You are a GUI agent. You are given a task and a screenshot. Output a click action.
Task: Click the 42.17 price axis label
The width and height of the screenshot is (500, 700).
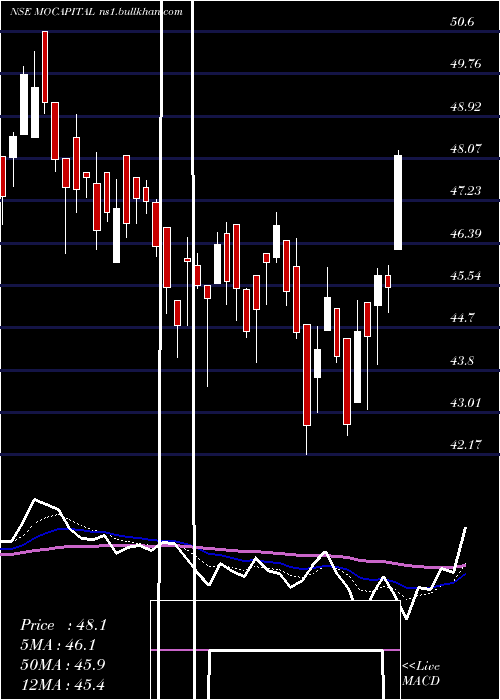pyautogui.click(x=466, y=445)
